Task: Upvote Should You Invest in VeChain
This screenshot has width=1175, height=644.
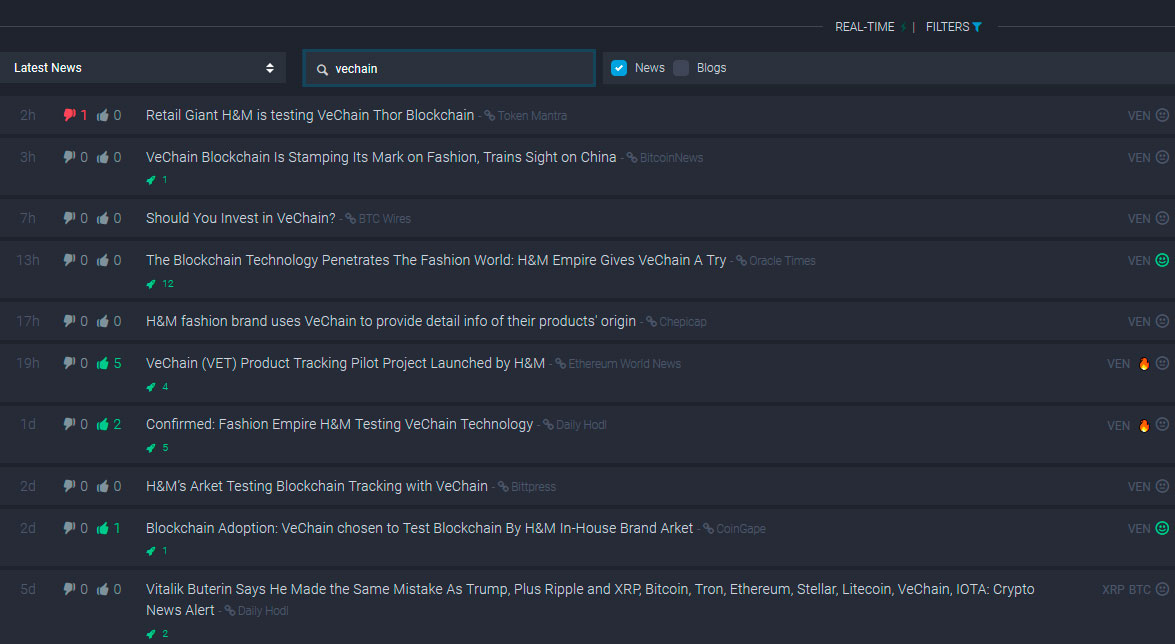Action: click(103, 217)
